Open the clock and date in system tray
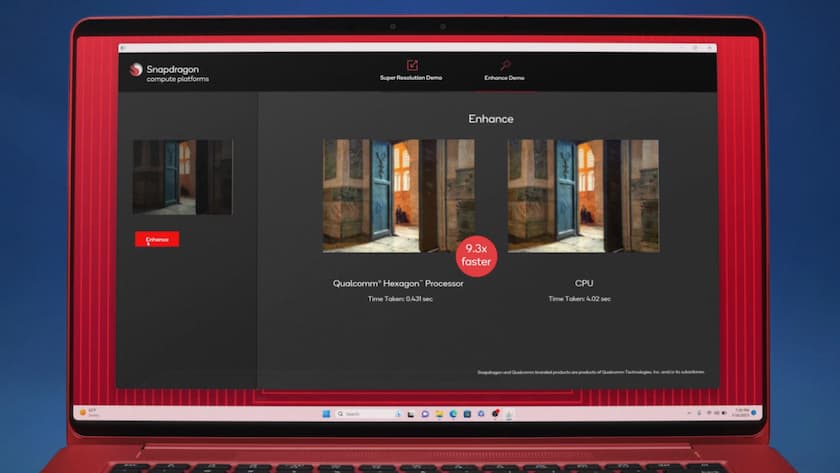Image resolution: width=840 pixels, height=473 pixels. pyautogui.click(x=741, y=413)
